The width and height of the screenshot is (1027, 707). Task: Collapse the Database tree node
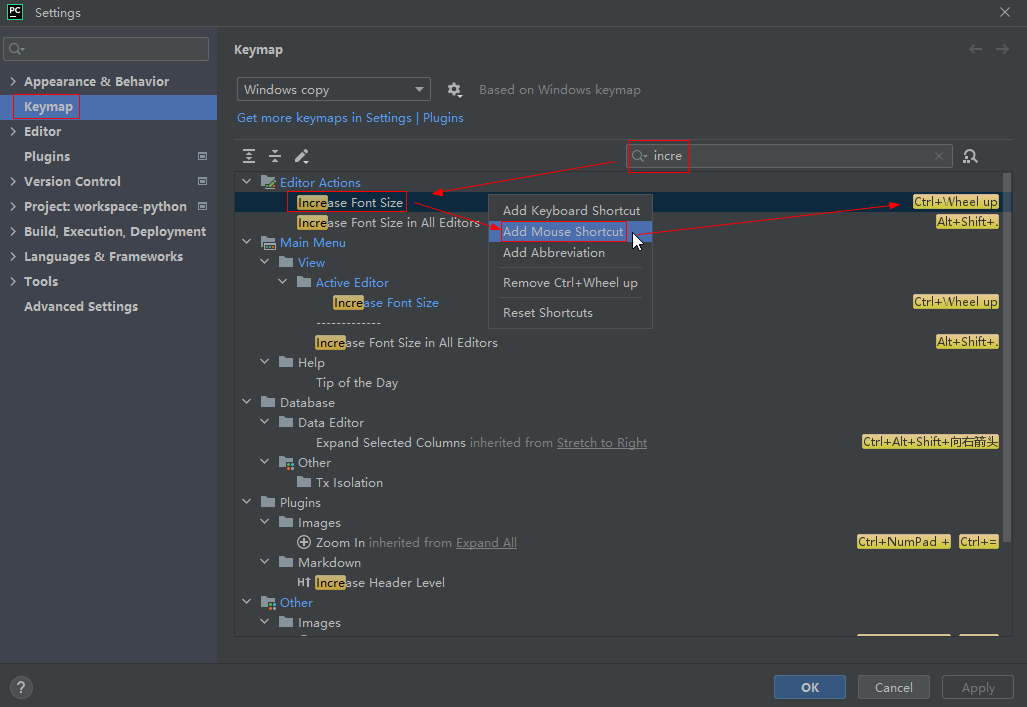pyautogui.click(x=246, y=402)
